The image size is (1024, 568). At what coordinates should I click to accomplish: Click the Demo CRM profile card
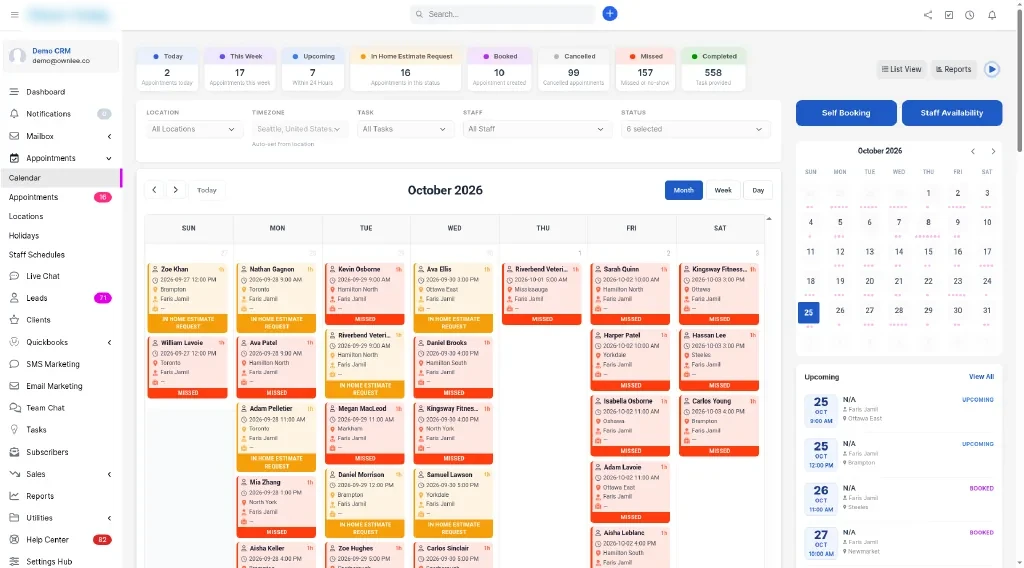(x=61, y=56)
